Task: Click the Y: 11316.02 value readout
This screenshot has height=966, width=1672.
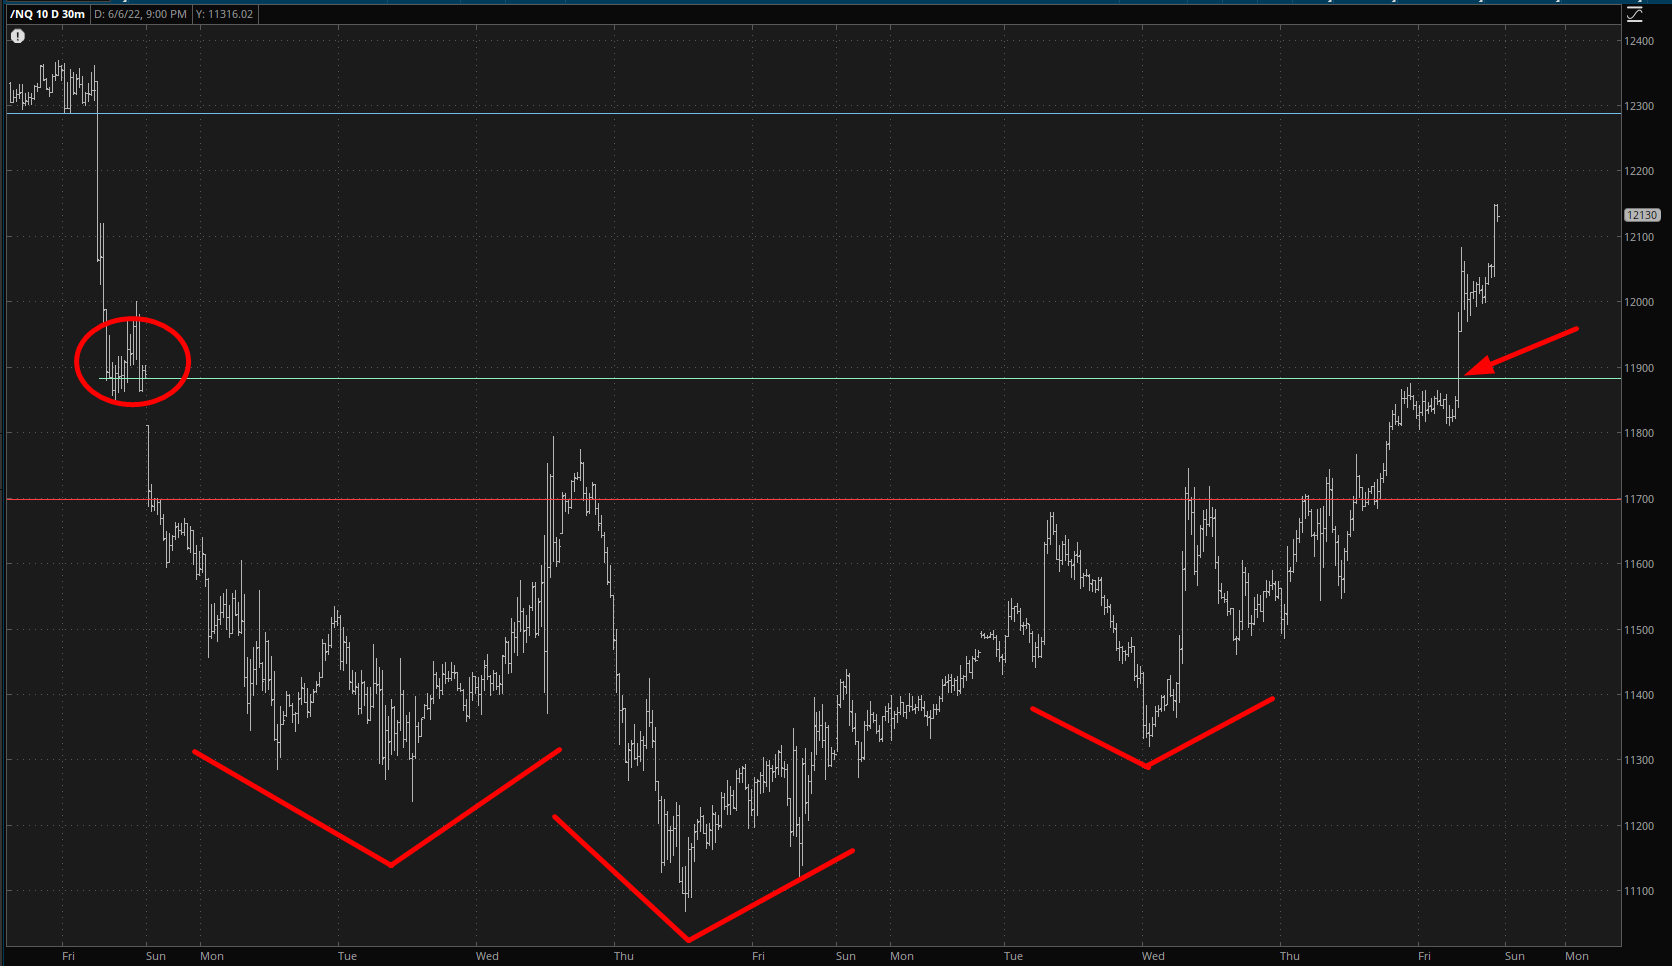Action: coord(225,14)
